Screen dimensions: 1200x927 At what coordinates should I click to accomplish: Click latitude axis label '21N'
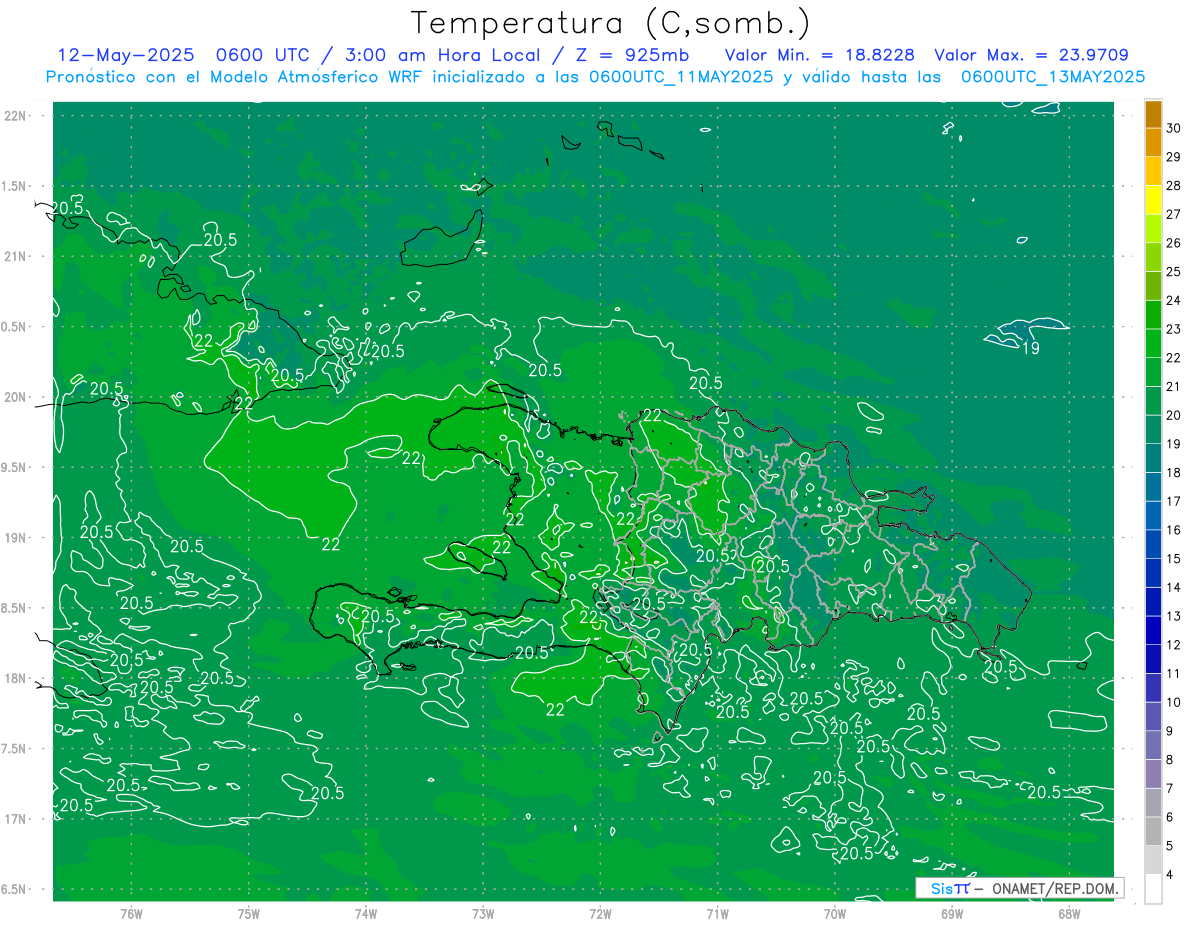click(x=14, y=256)
